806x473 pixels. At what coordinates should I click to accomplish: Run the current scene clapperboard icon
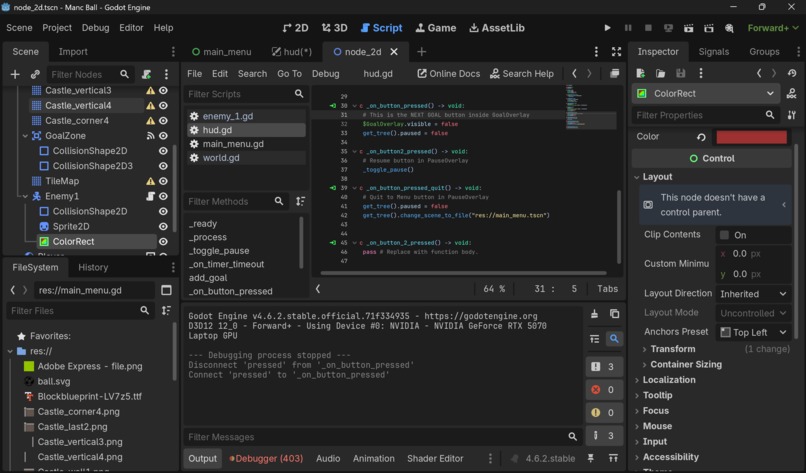point(688,28)
